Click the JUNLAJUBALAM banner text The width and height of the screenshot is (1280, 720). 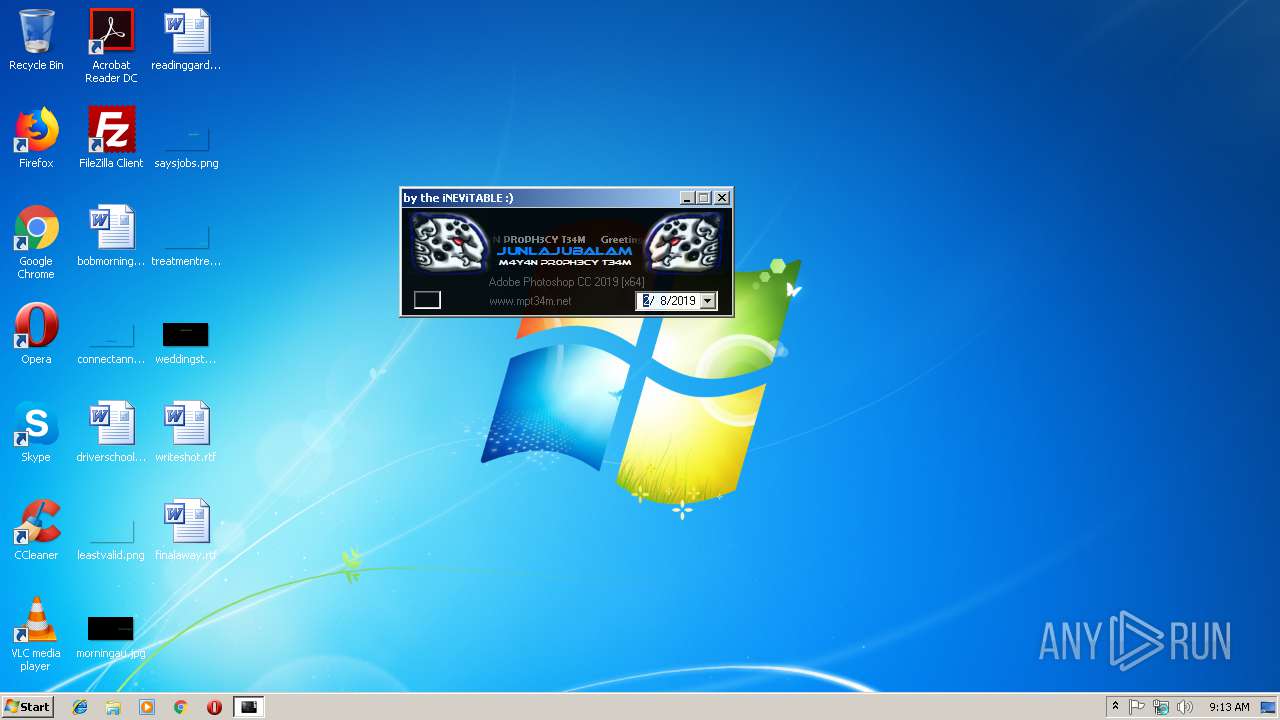(x=565, y=251)
